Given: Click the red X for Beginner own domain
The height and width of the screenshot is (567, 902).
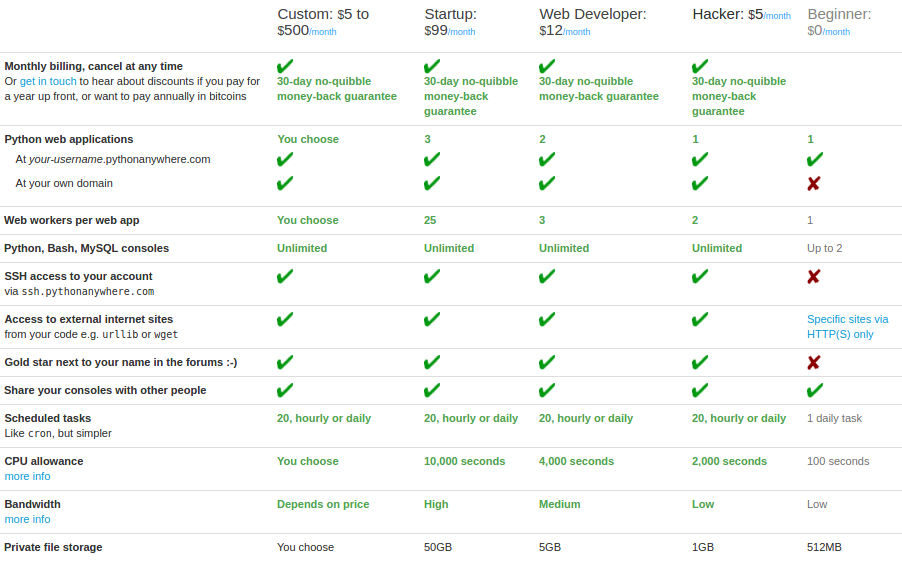Looking at the screenshot, I should coord(813,183).
